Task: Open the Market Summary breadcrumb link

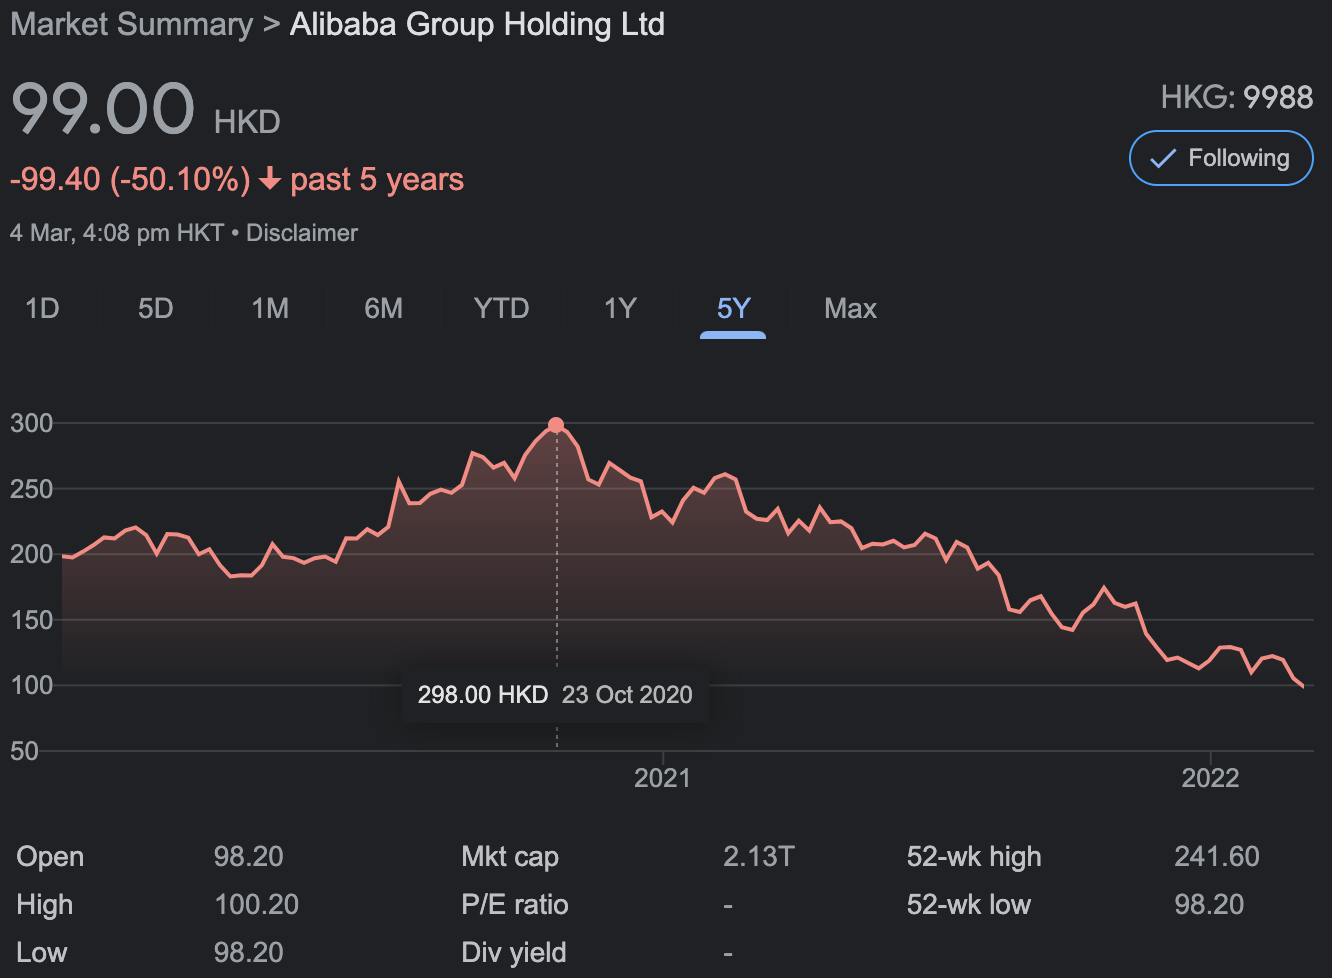Action: 131,25
